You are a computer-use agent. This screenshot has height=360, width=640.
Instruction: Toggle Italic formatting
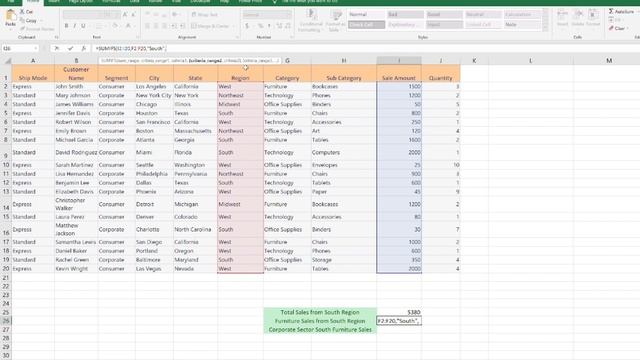[x=75, y=26]
